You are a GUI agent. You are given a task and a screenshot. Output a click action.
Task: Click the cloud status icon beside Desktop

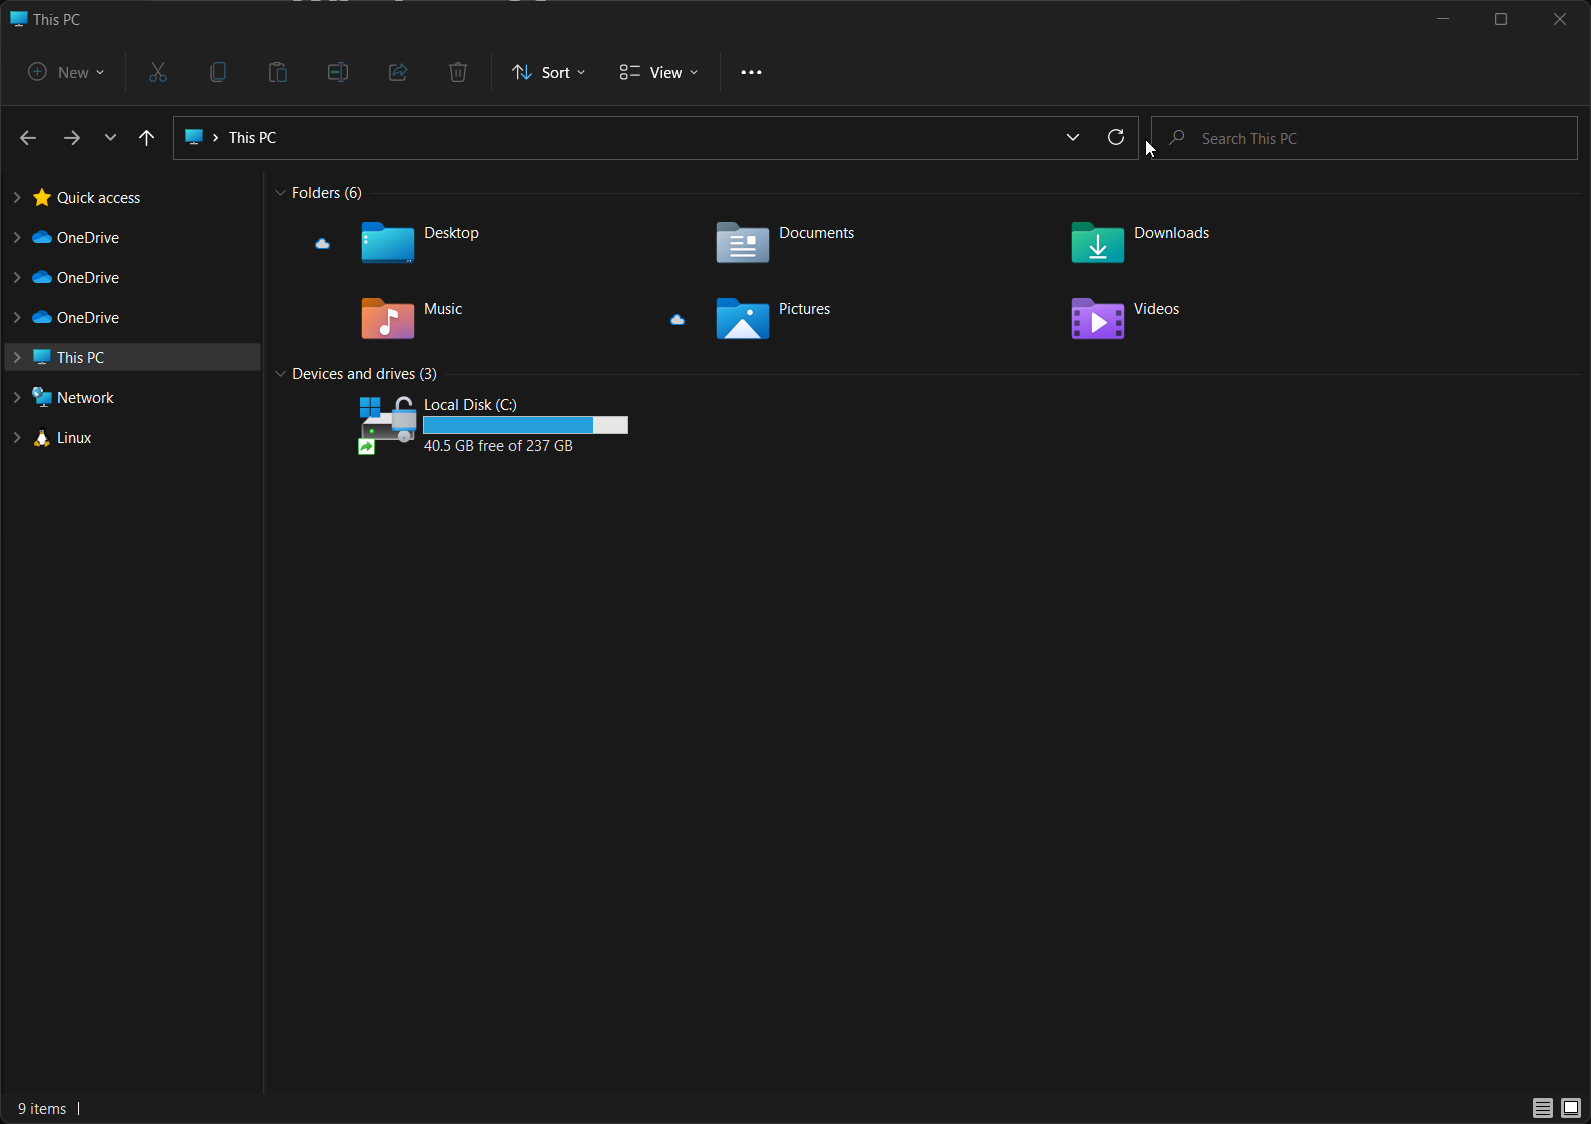(322, 243)
